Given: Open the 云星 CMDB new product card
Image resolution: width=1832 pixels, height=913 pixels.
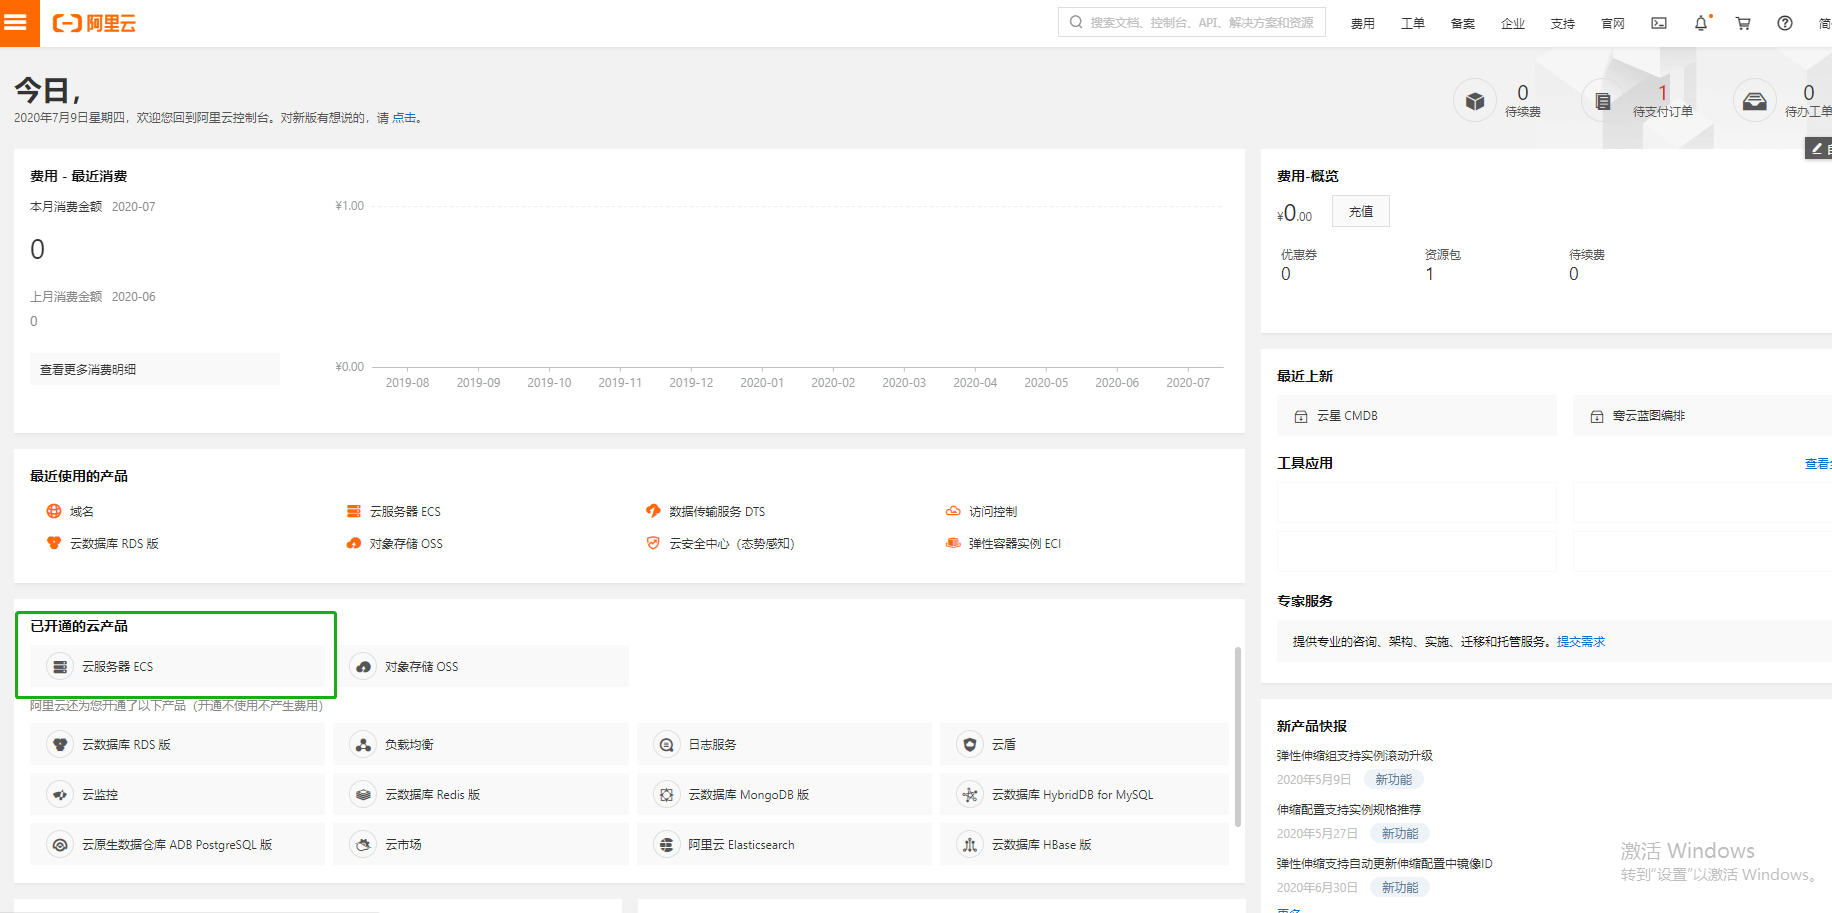Looking at the screenshot, I should tap(1417, 416).
